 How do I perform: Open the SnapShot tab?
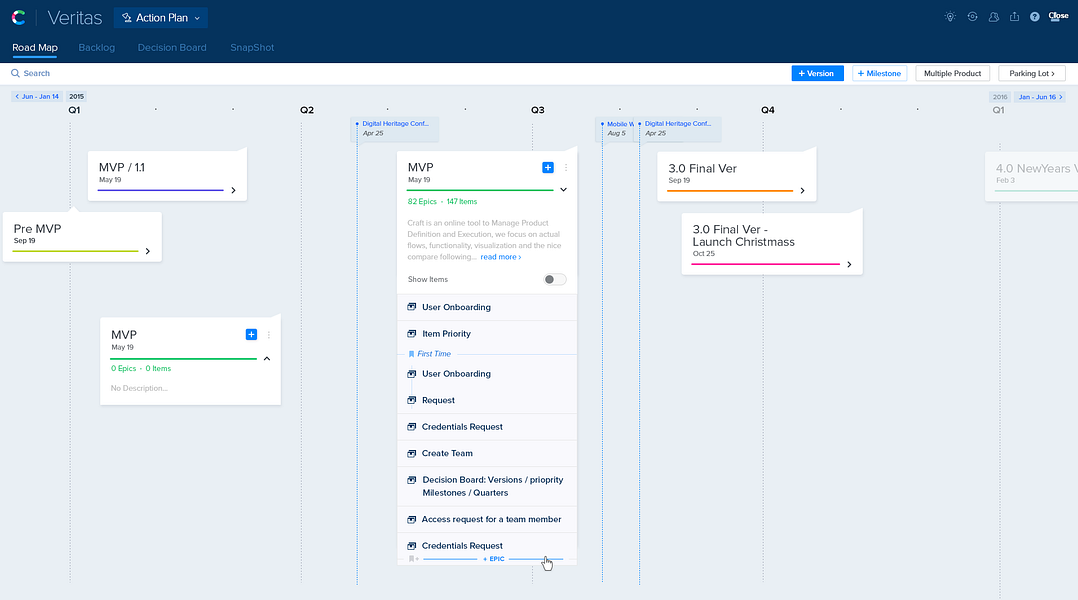tap(252, 47)
